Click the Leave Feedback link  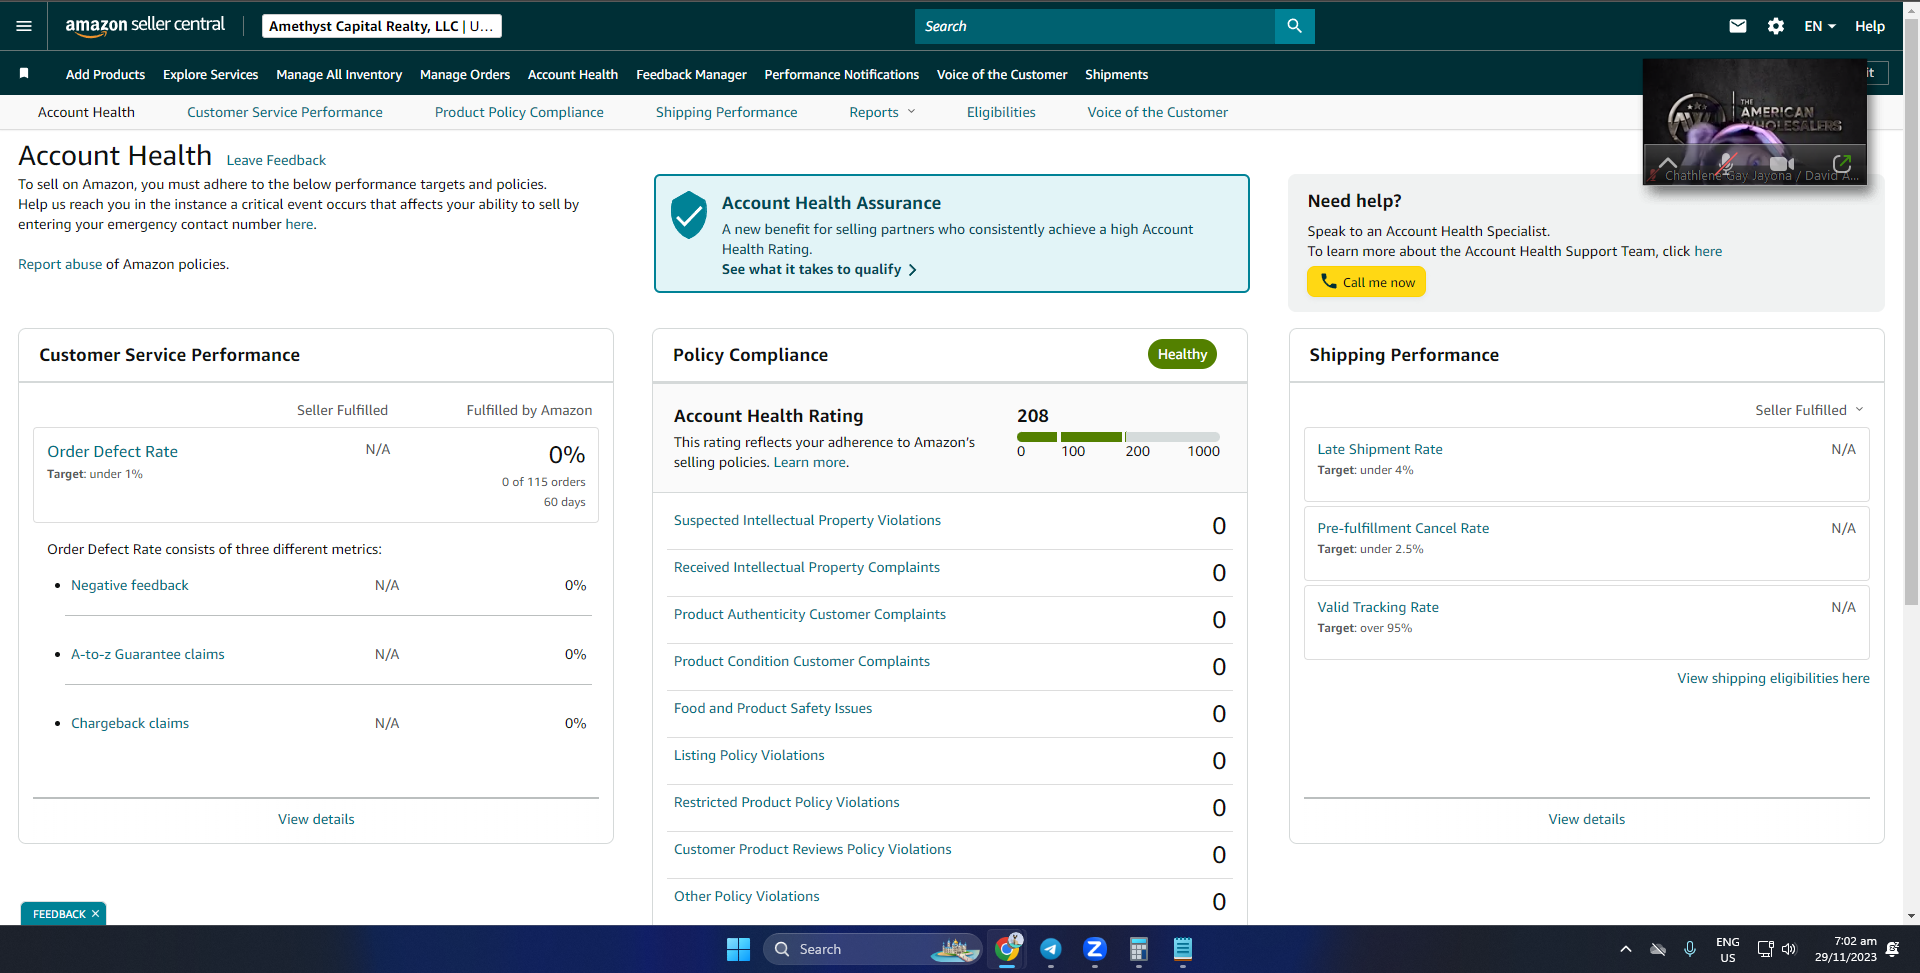276,160
